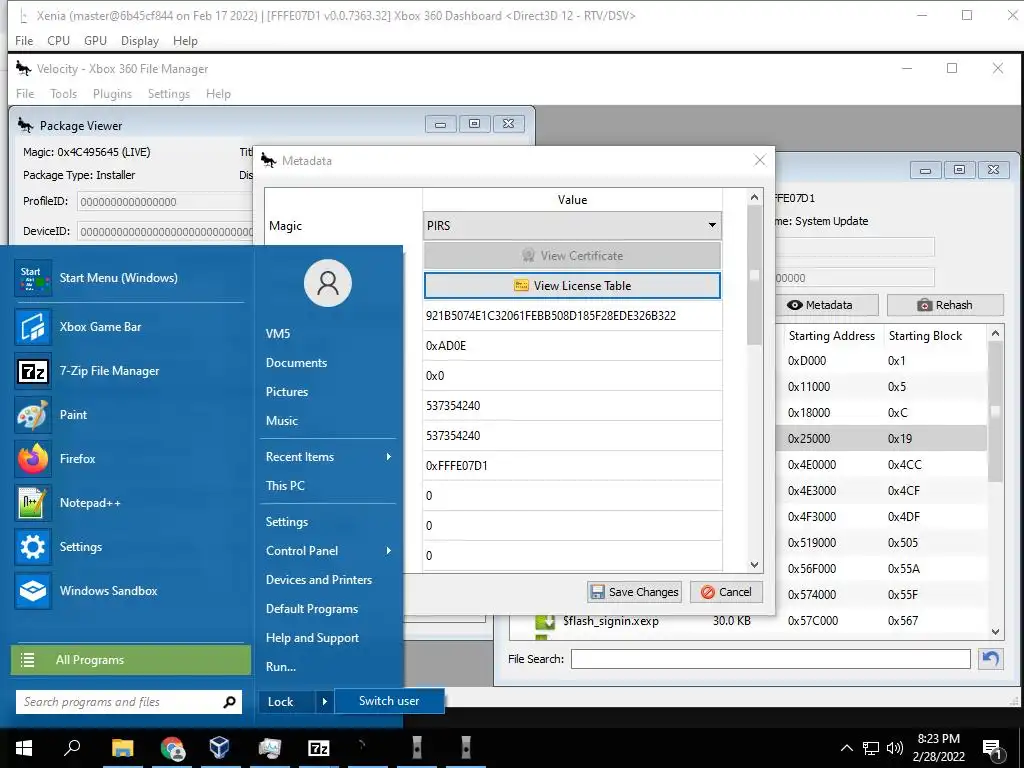Open This PC from Start menu

285,485
